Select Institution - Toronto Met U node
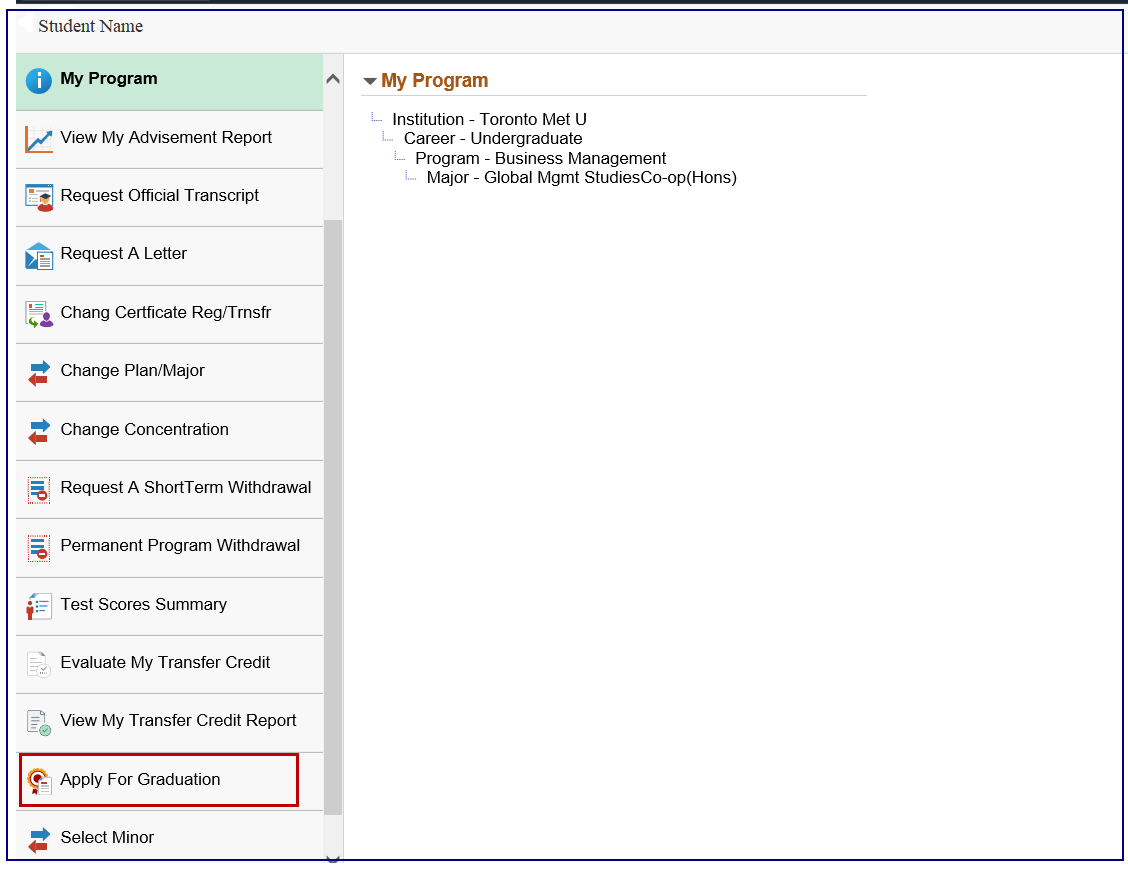Image resolution: width=1128 pixels, height=869 pixels. tap(489, 120)
